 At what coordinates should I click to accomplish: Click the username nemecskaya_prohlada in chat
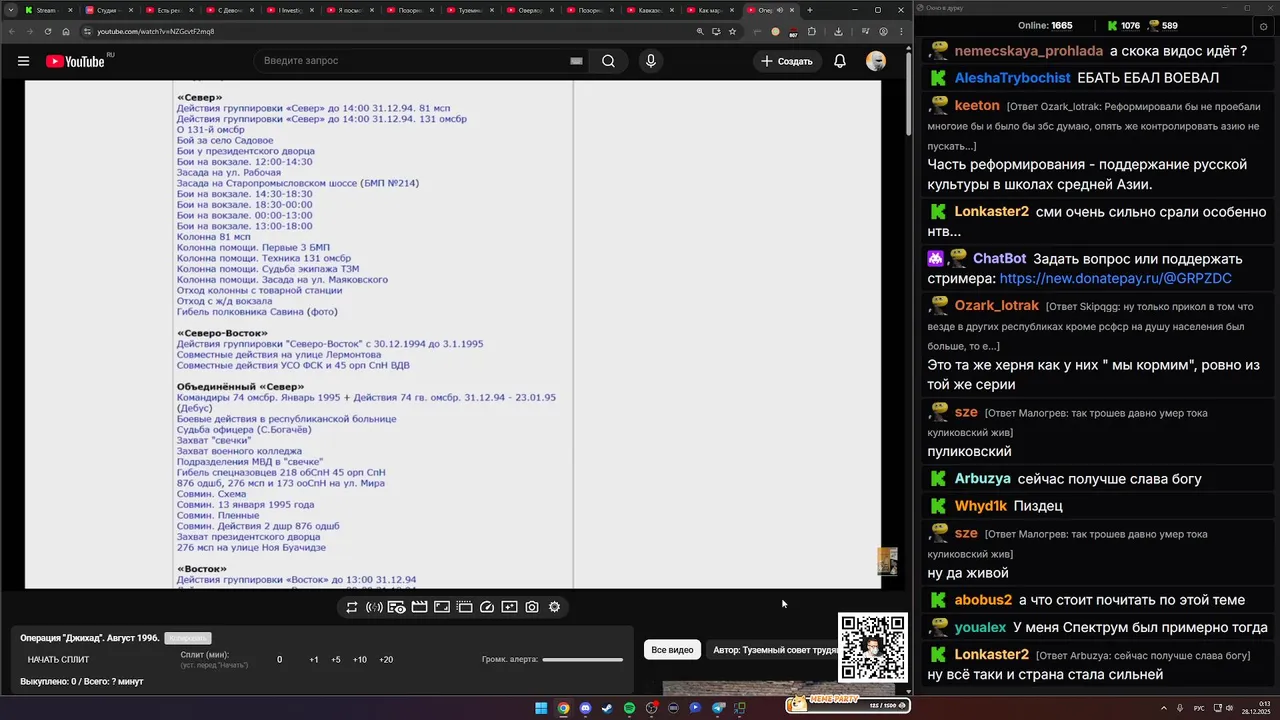tap(1029, 51)
